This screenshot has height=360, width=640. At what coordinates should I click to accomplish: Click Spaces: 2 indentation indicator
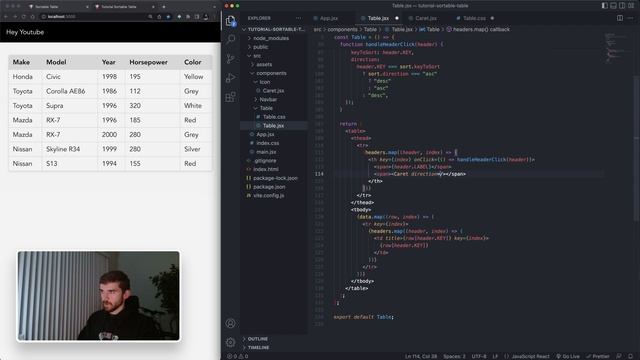454,356
